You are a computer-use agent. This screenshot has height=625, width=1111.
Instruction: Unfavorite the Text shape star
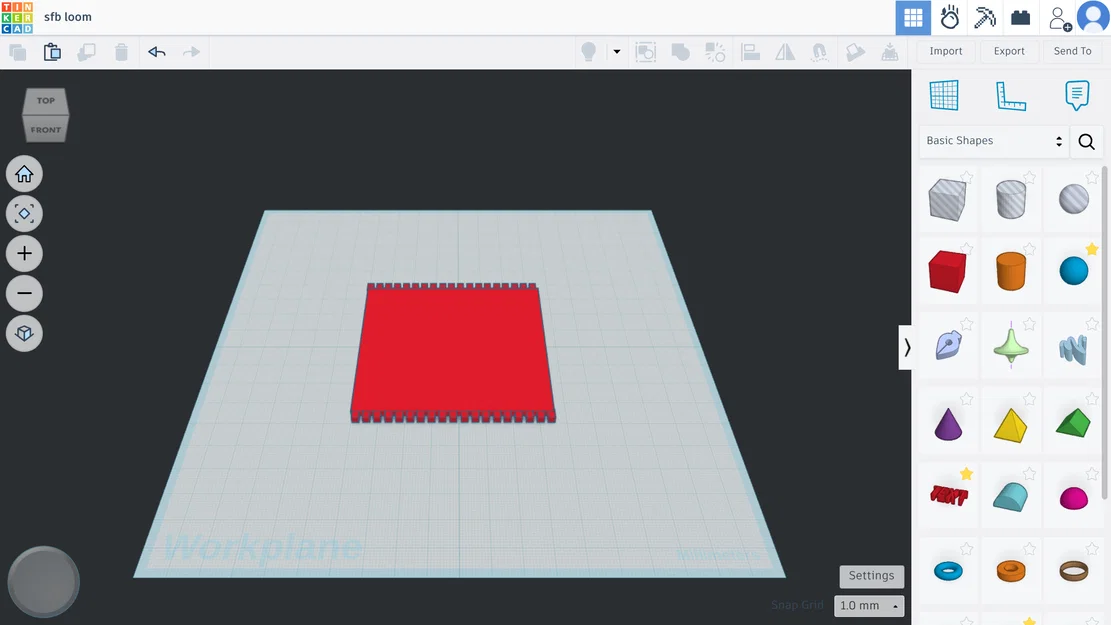point(966,473)
